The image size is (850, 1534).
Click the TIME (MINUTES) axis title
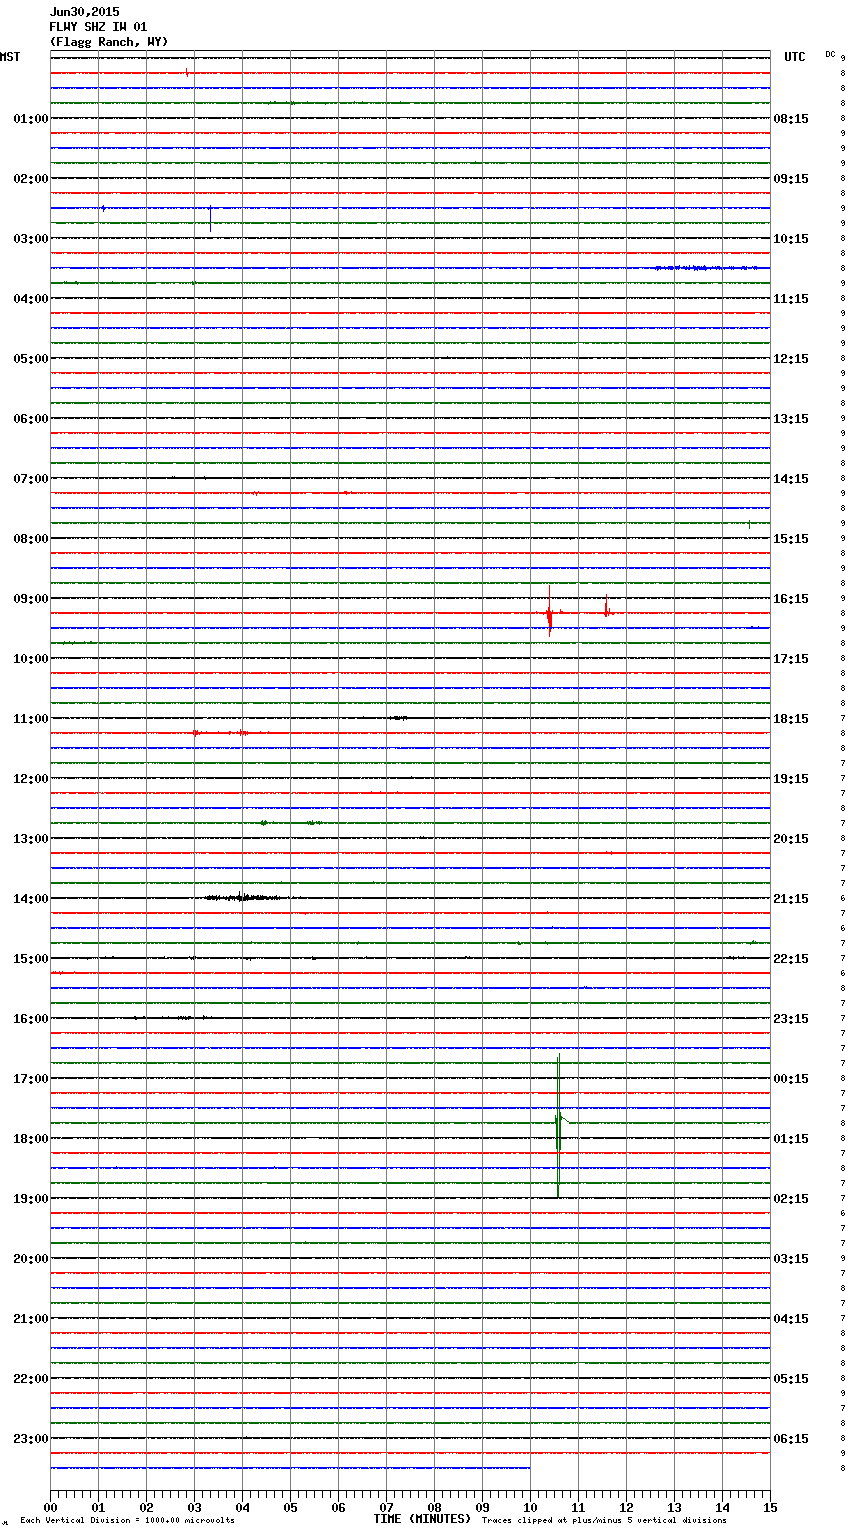coord(422,1519)
